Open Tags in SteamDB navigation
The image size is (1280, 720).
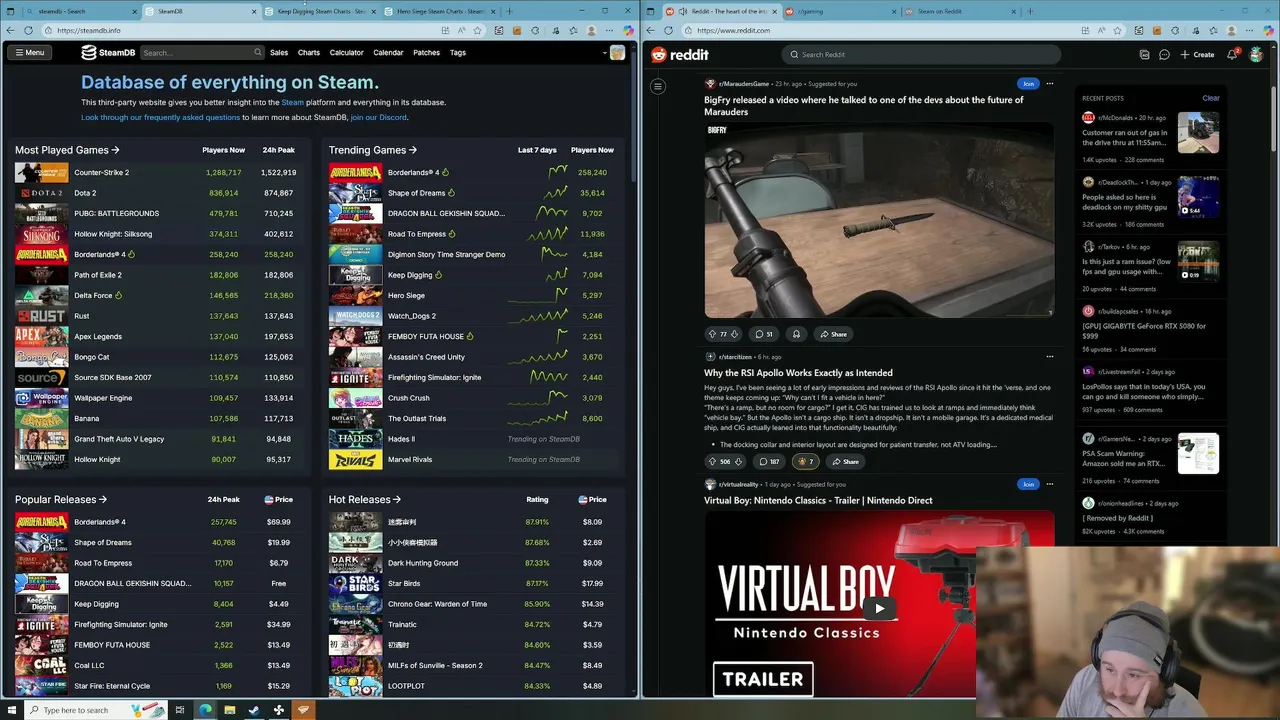[x=458, y=52]
